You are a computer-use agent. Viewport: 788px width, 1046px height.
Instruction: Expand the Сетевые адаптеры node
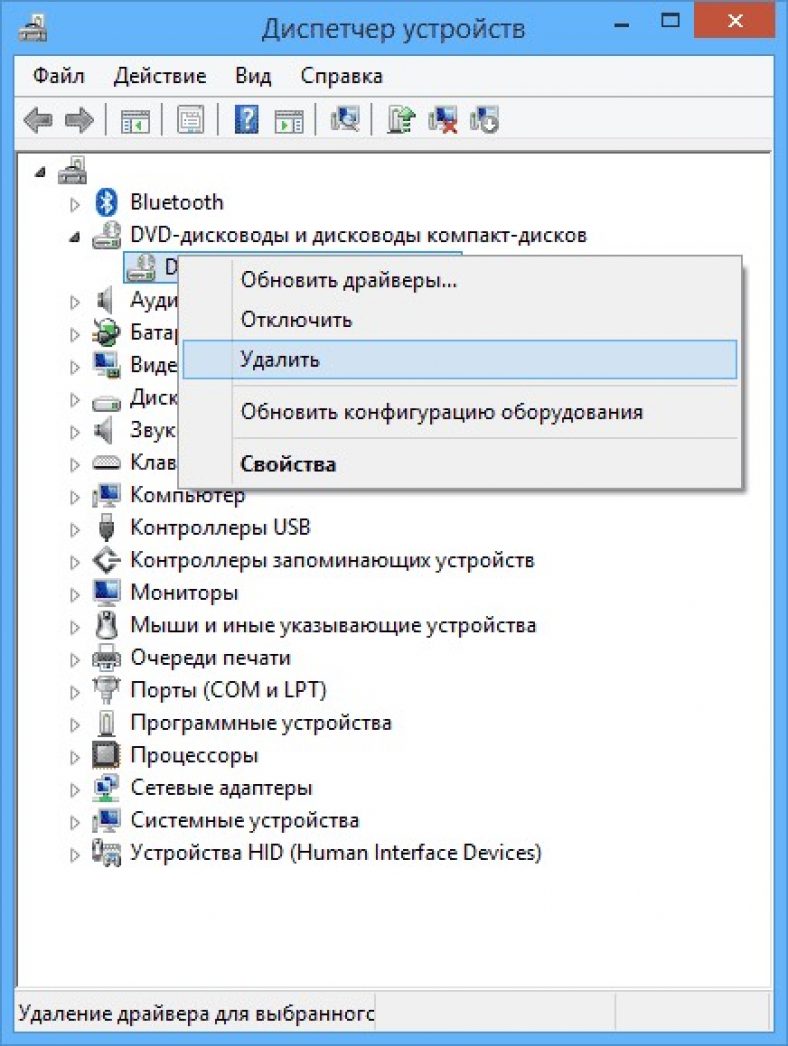(x=75, y=789)
